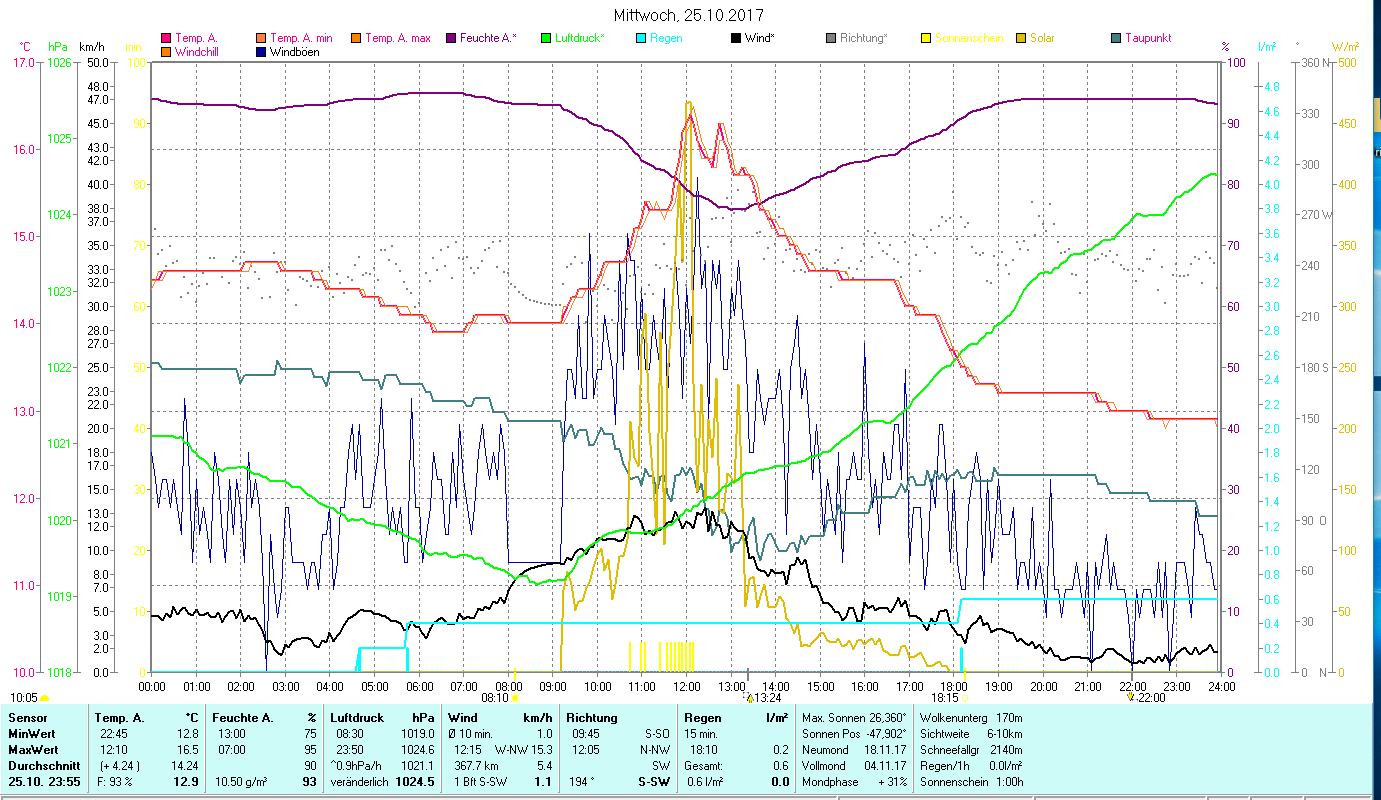Click the wind distance 367.7 km
The width and height of the screenshot is (1381, 800).
[x=477, y=766]
